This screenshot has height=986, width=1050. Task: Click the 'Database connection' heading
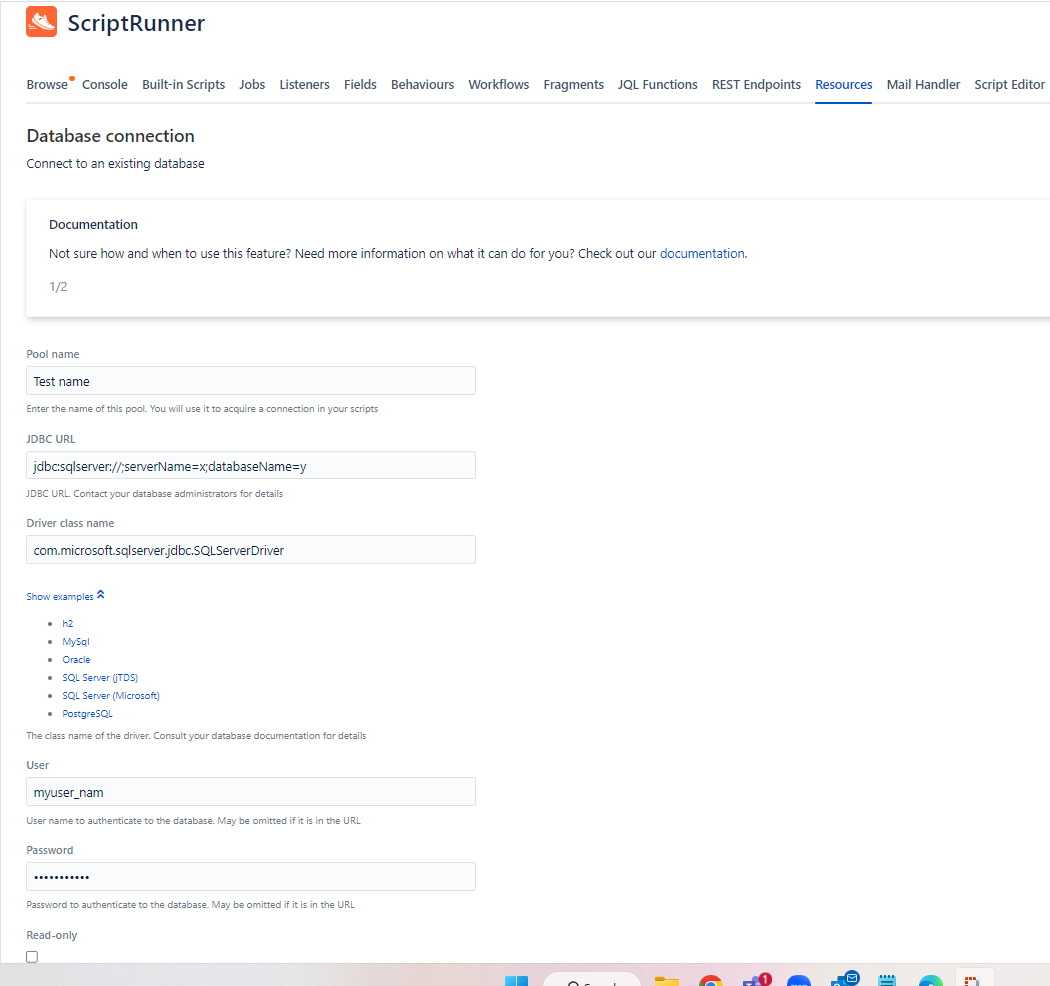[x=110, y=136]
